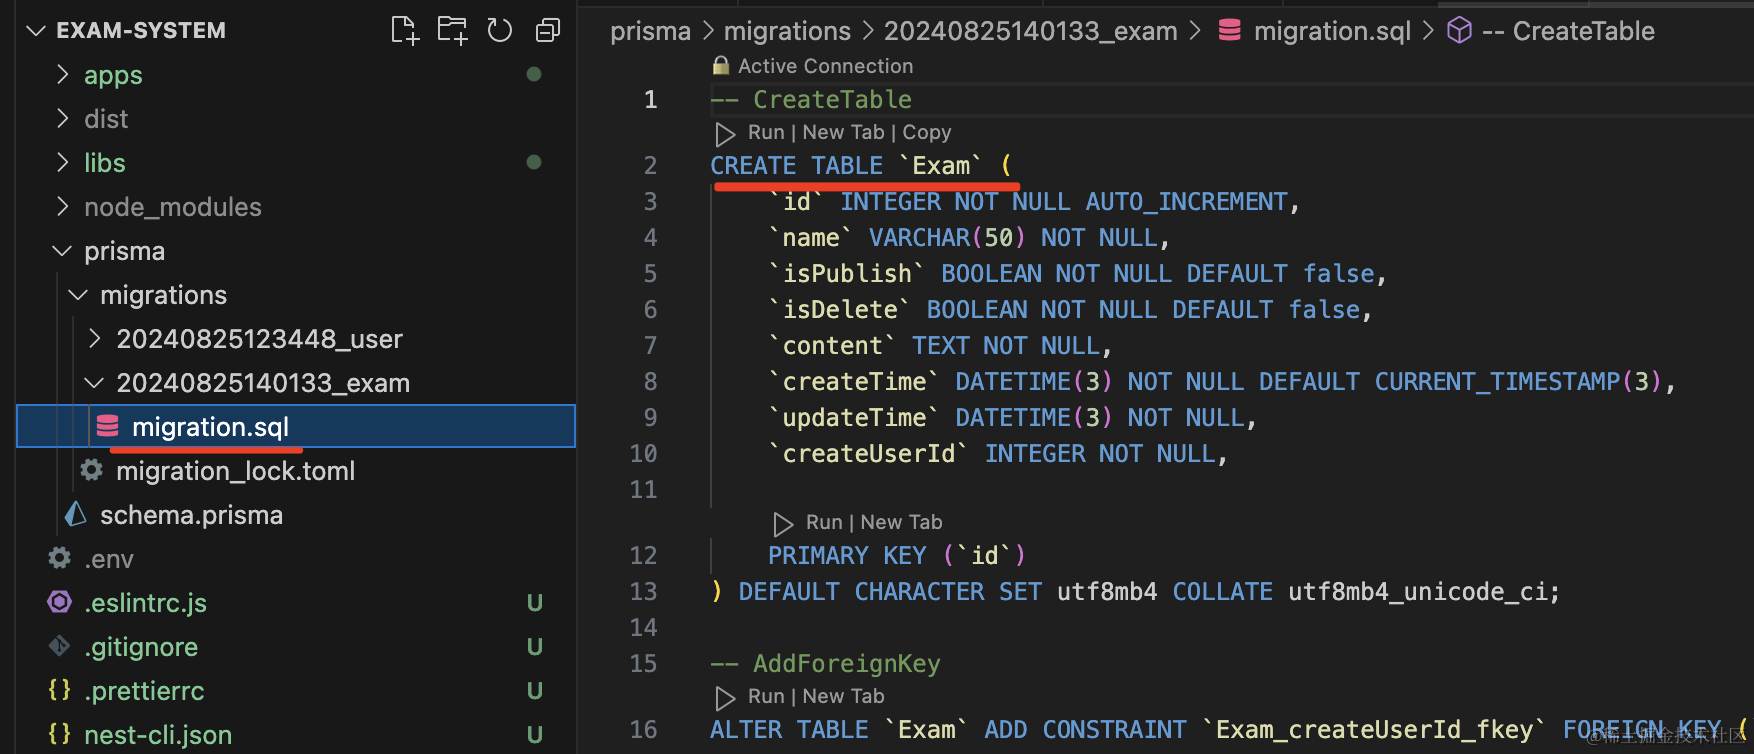Click run triangle above CREATE TABLE line
1754x754 pixels.
pyautogui.click(x=725, y=133)
